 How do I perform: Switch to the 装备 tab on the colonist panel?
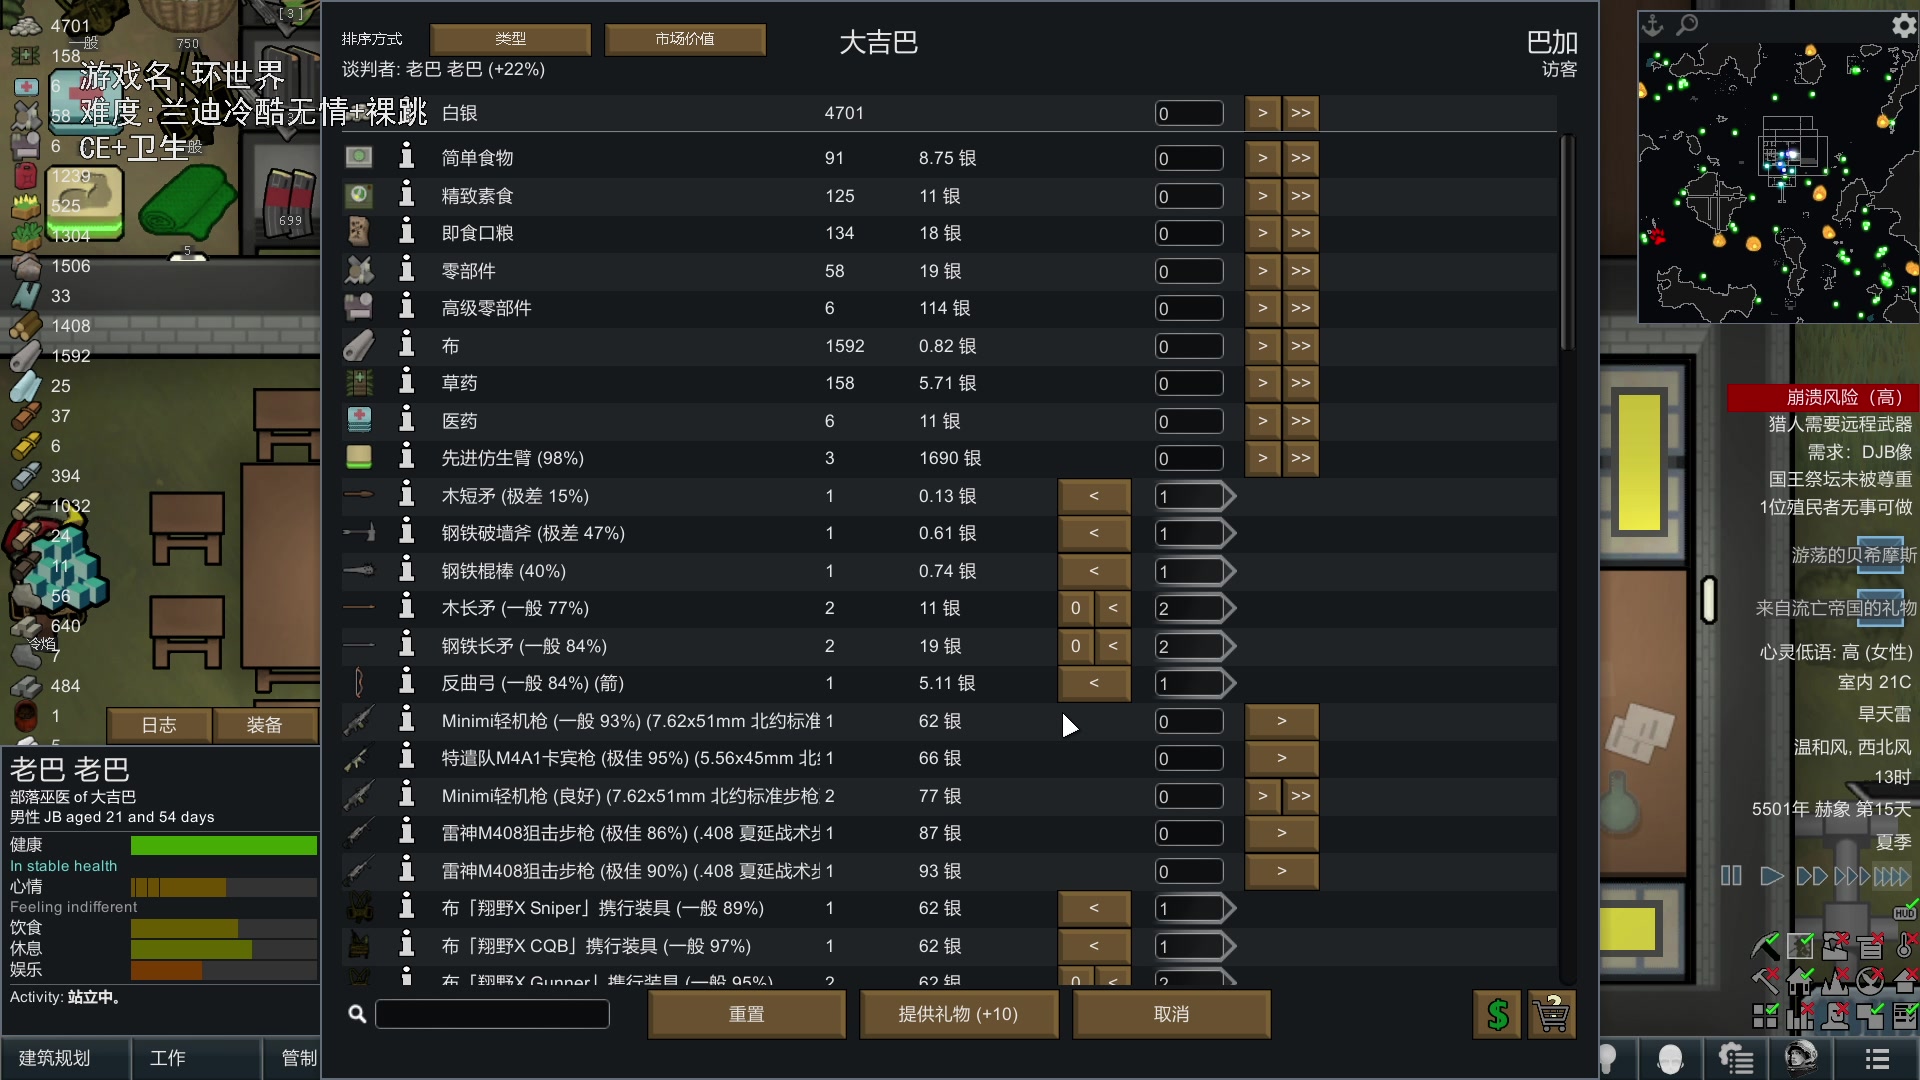tap(265, 725)
